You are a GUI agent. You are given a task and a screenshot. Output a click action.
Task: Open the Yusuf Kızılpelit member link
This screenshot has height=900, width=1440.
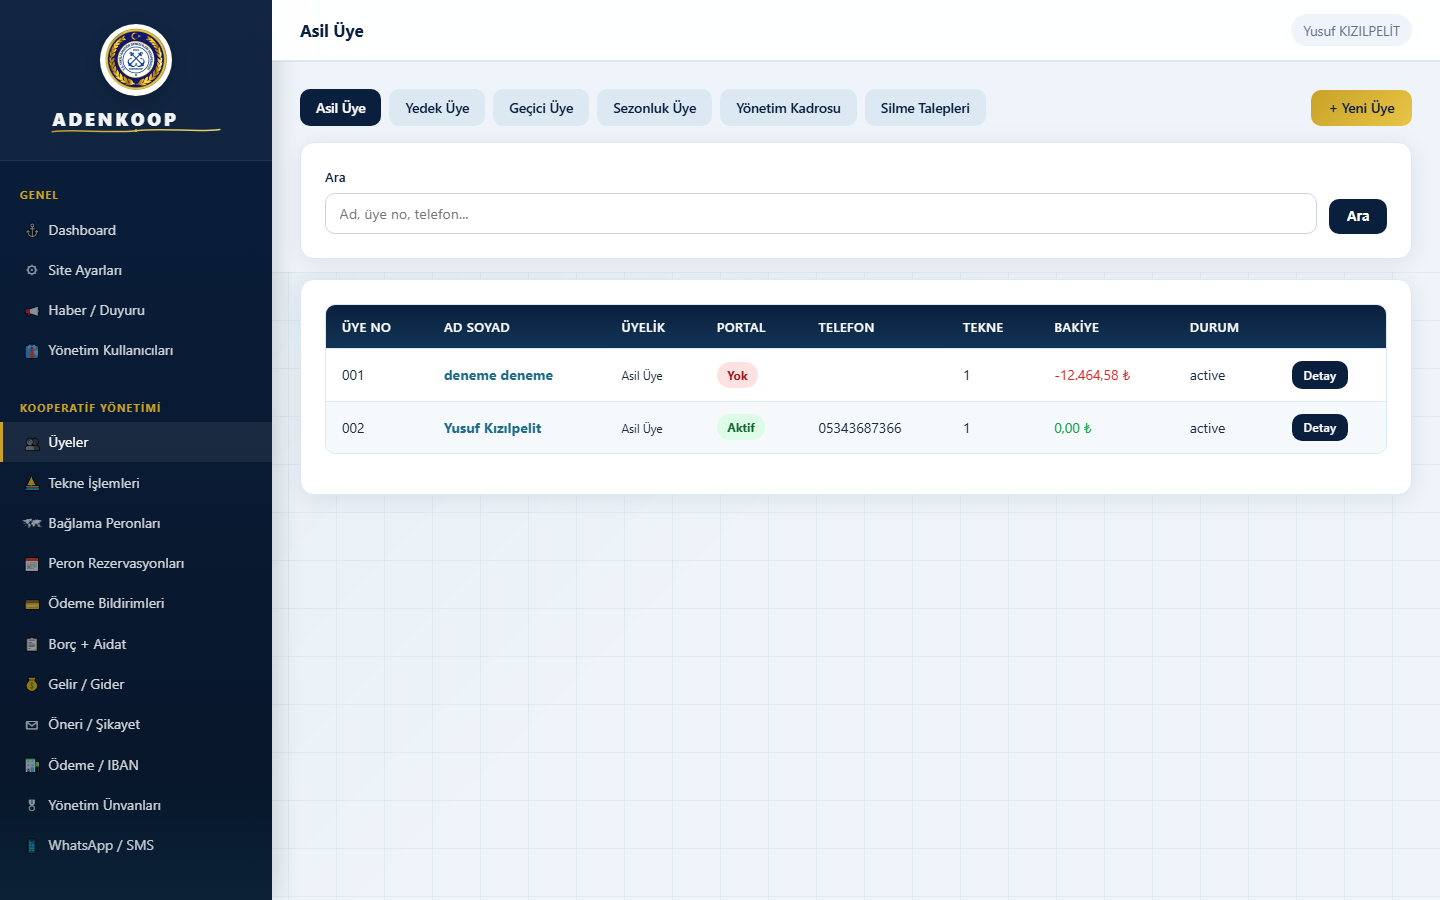point(492,428)
